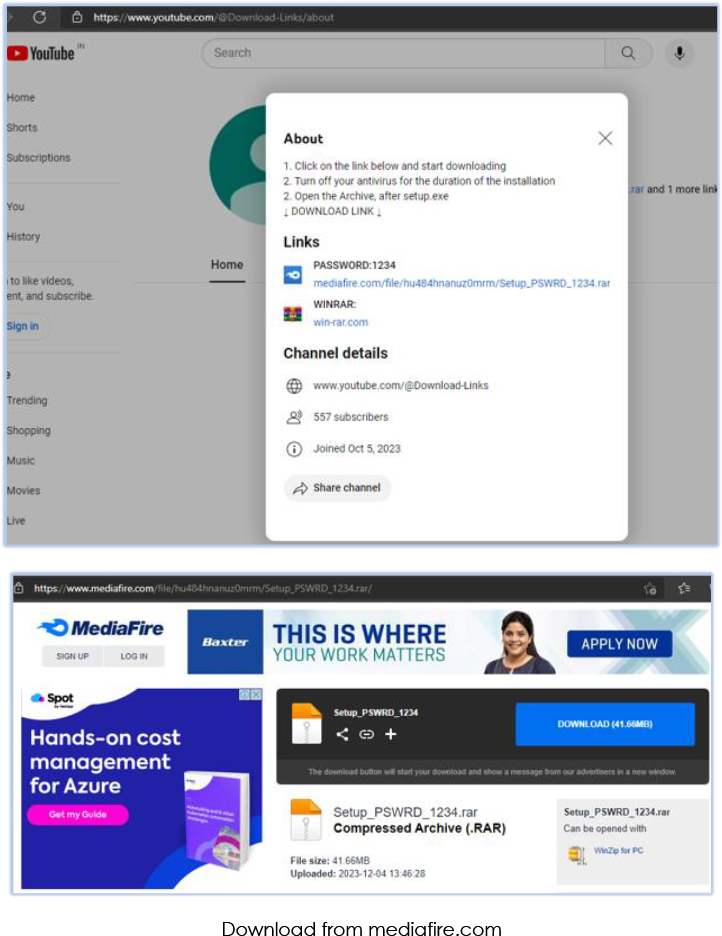The width and height of the screenshot is (722, 936).
Task: Open History in the YouTube sidebar
Action: [23, 236]
